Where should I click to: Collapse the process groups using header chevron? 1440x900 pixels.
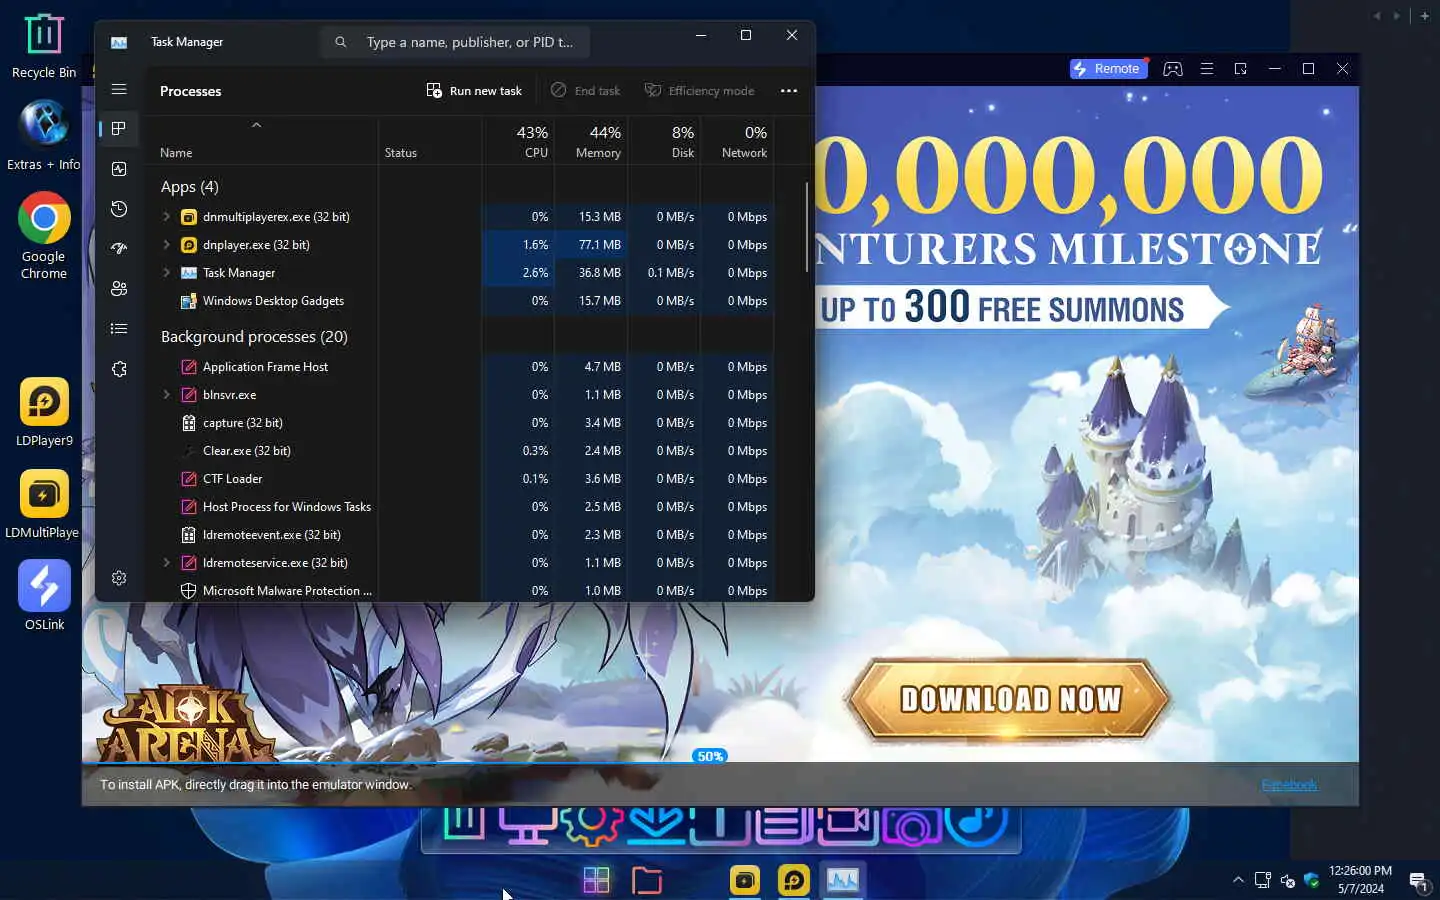256,125
